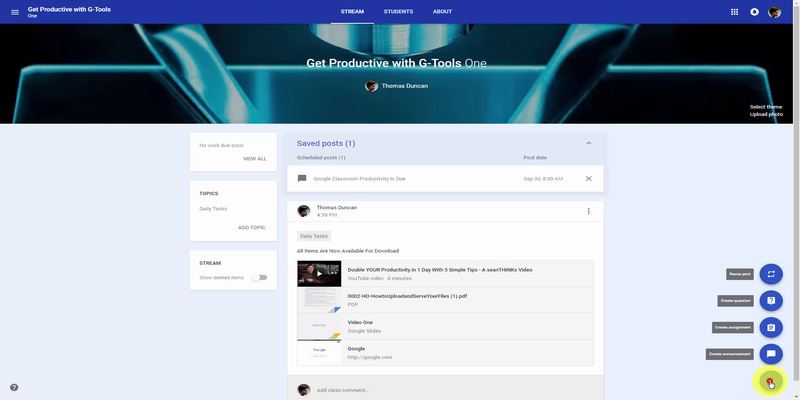Click the Create question button
Viewport: 800px width, 400px height.
pos(771,300)
